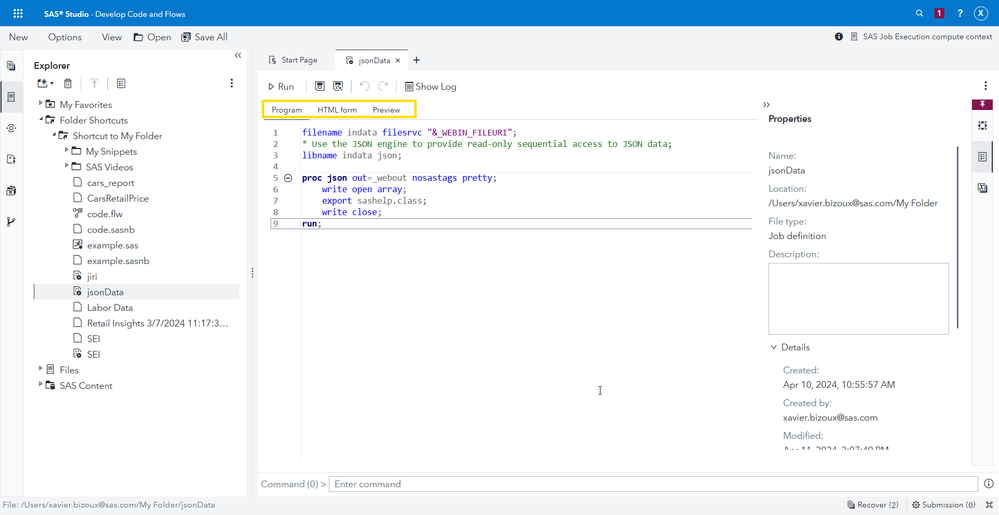The width and height of the screenshot is (999, 515).
Task: Open the user profile X avatar
Action: 981,13
